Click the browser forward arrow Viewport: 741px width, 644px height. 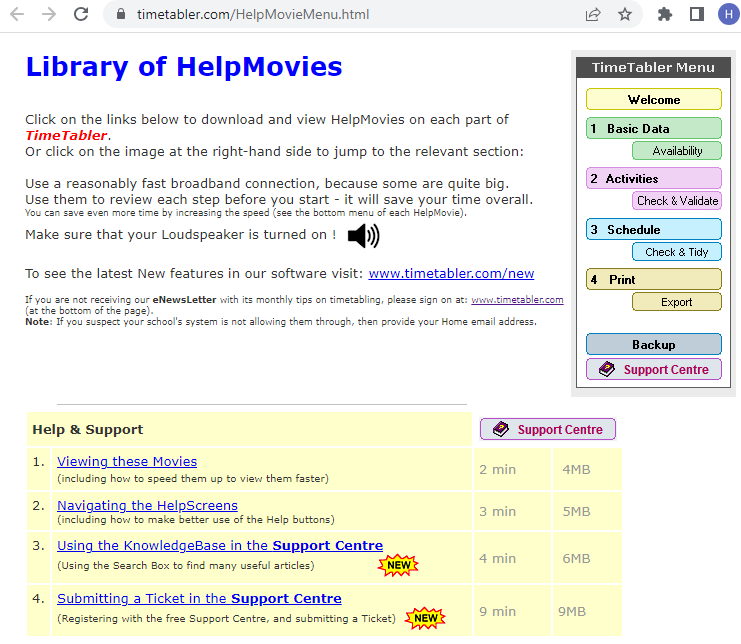49,14
